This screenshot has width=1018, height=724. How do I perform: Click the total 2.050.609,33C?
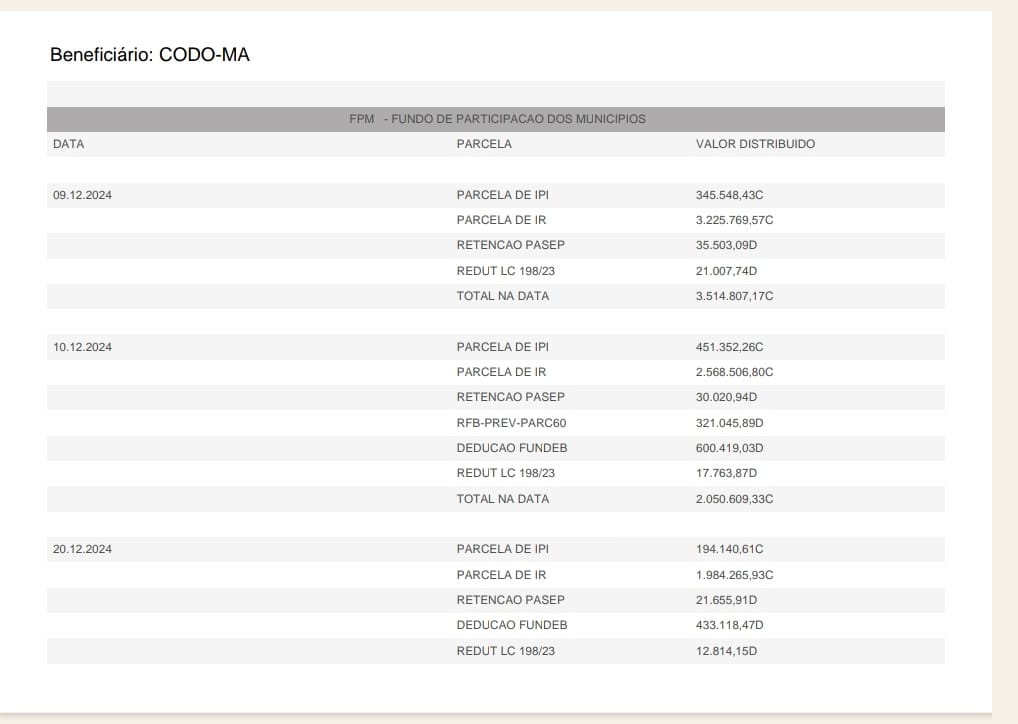[734, 499]
